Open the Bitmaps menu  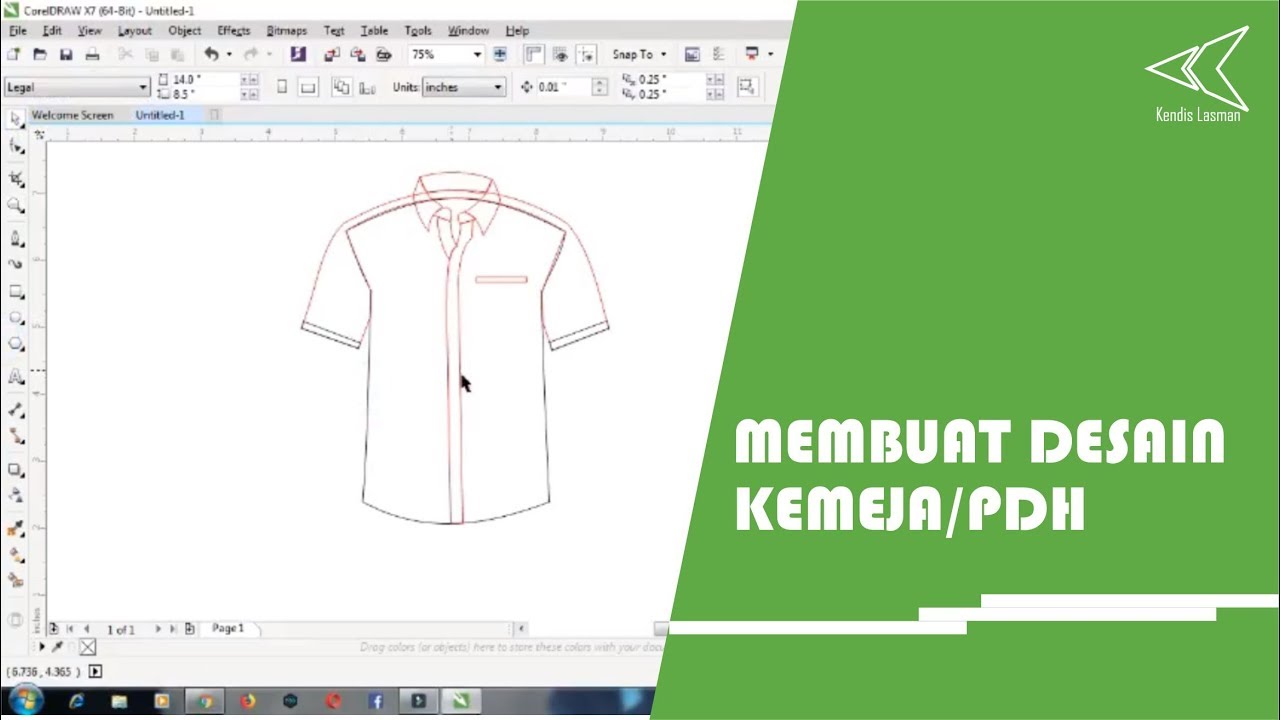[287, 30]
